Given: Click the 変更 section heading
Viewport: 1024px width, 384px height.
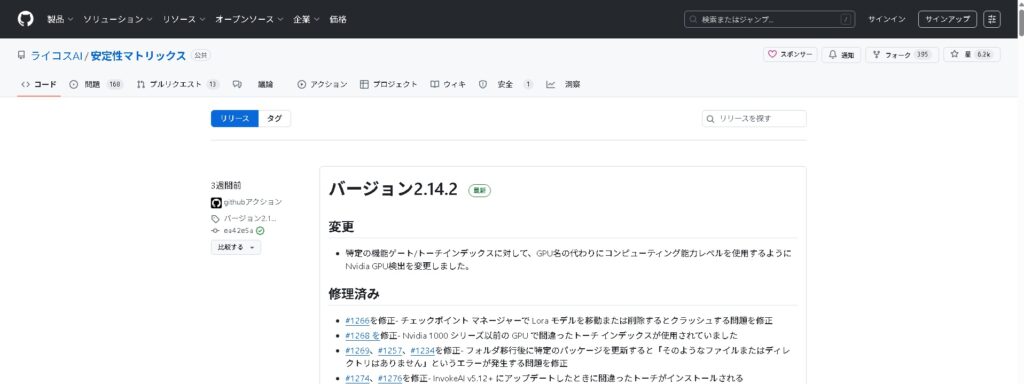Looking at the screenshot, I should click(x=341, y=227).
